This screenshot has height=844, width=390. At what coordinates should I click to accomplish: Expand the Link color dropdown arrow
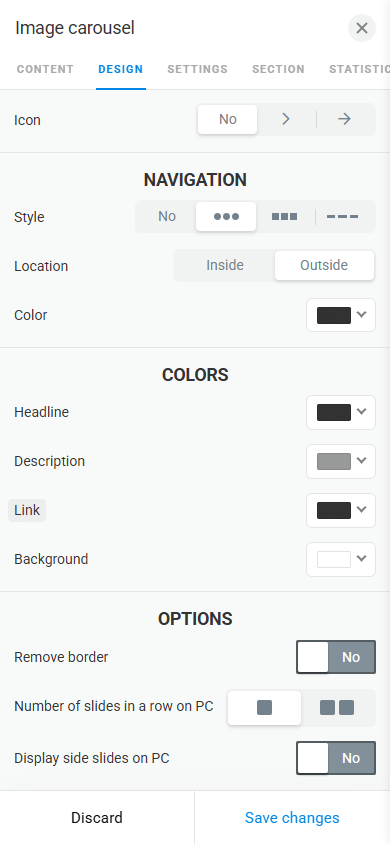(362, 510)
